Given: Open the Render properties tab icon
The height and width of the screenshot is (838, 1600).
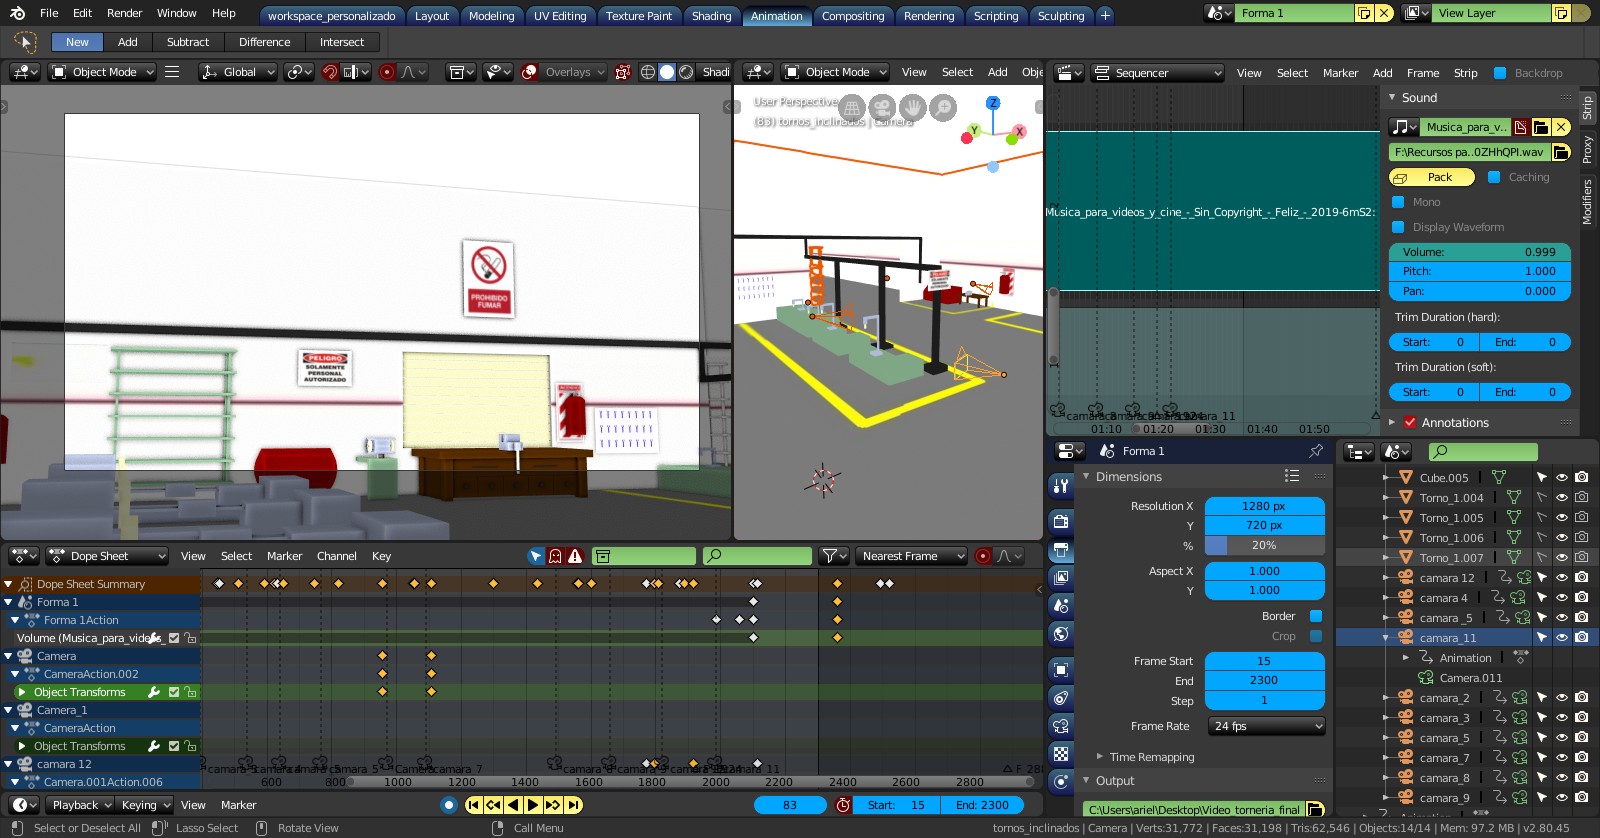Looking at the screenshot, I should 1061,521.
